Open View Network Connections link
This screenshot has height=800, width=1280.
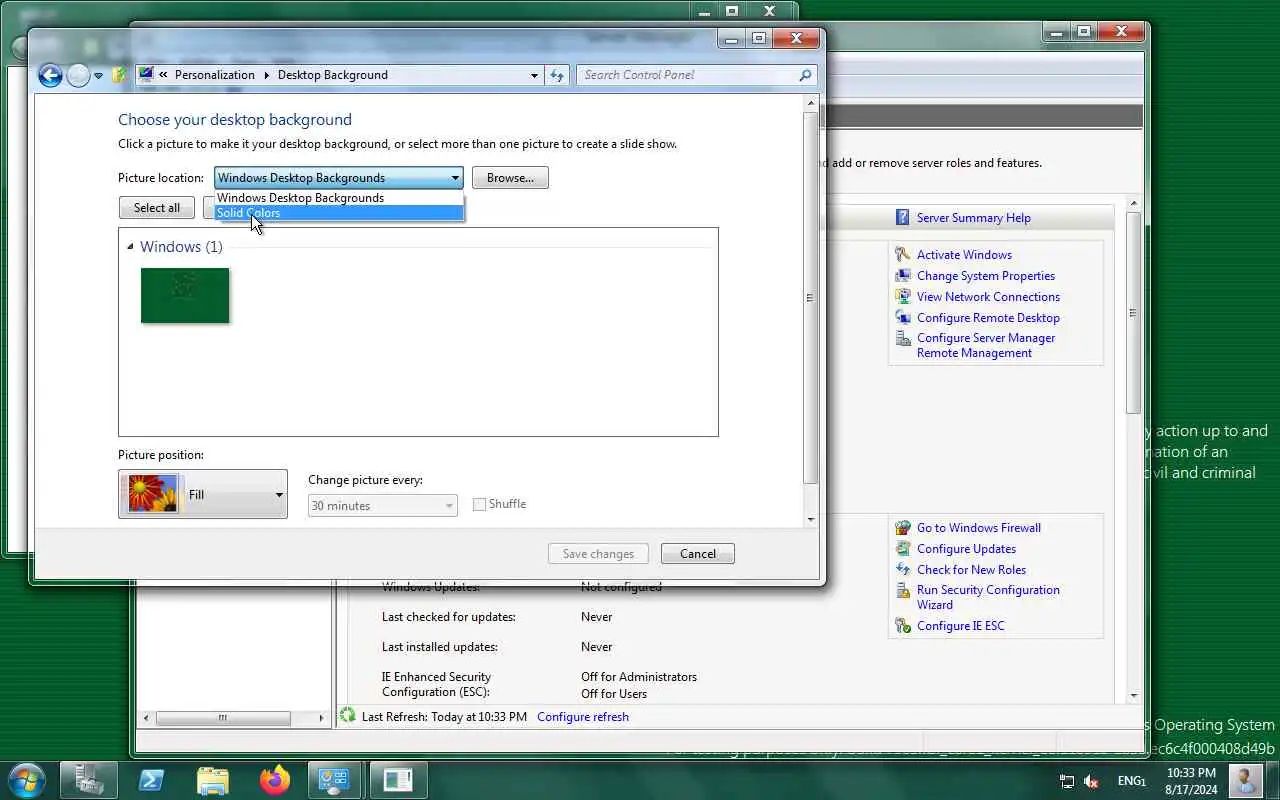pos(988,297)
